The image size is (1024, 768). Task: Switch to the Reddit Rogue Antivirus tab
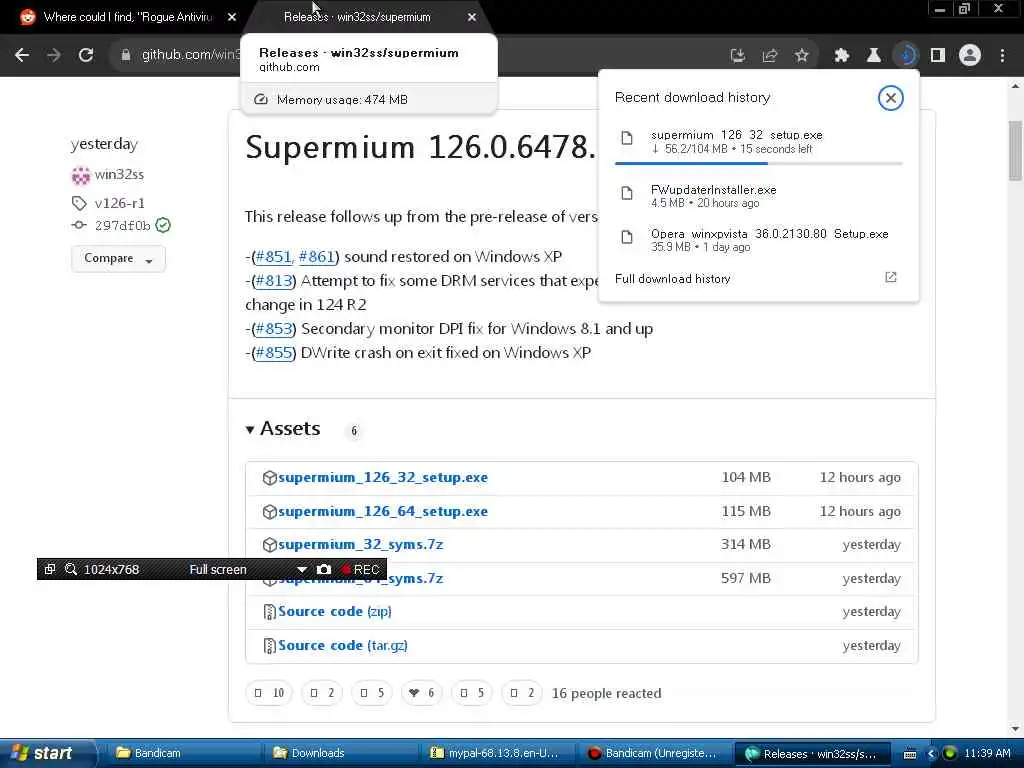point(128,18)
